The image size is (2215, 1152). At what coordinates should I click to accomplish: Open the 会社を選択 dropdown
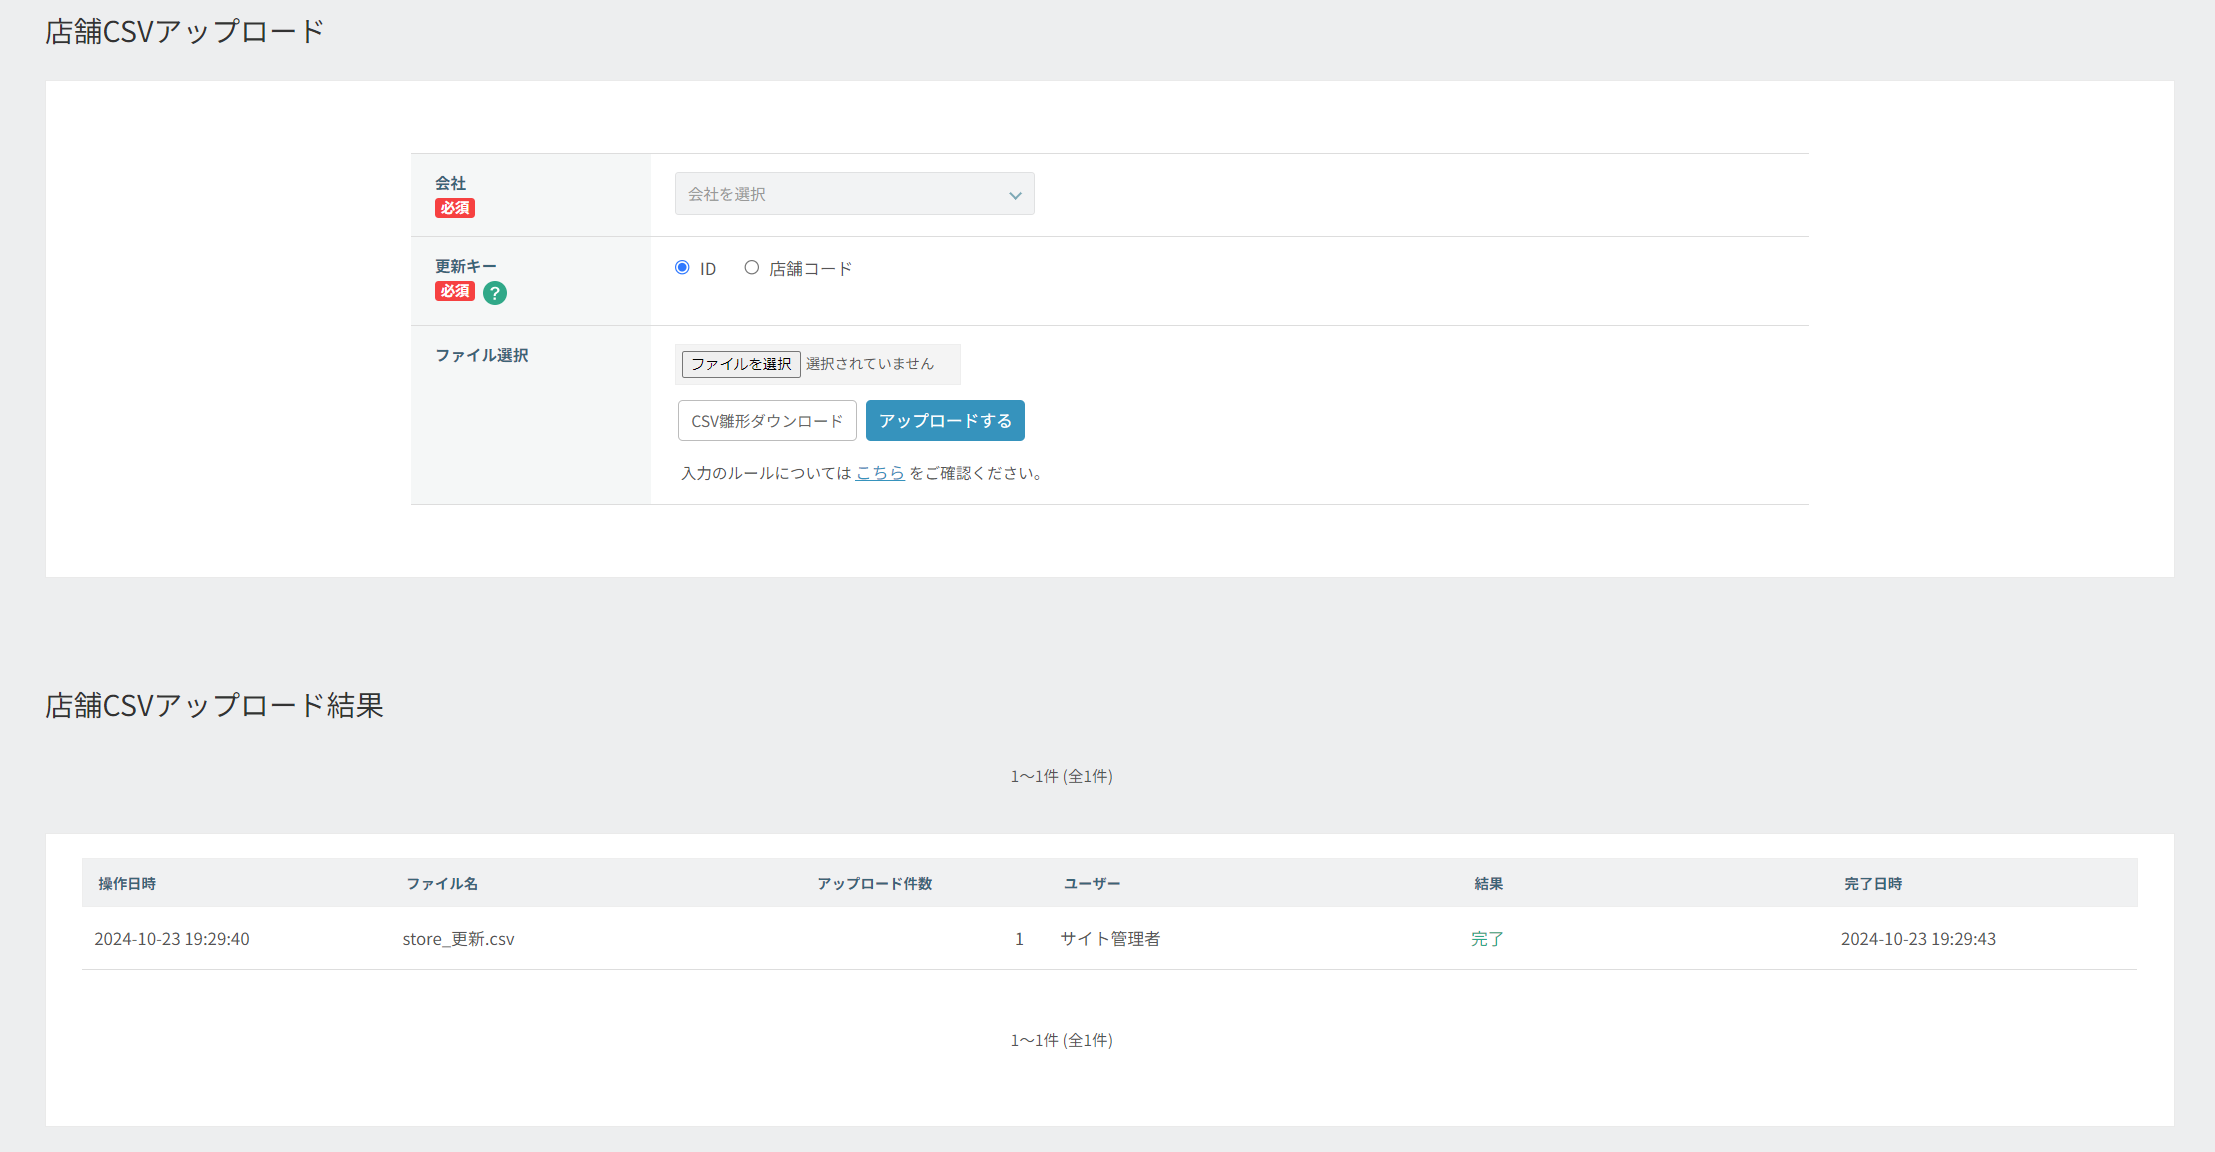(x=853, y=194)
